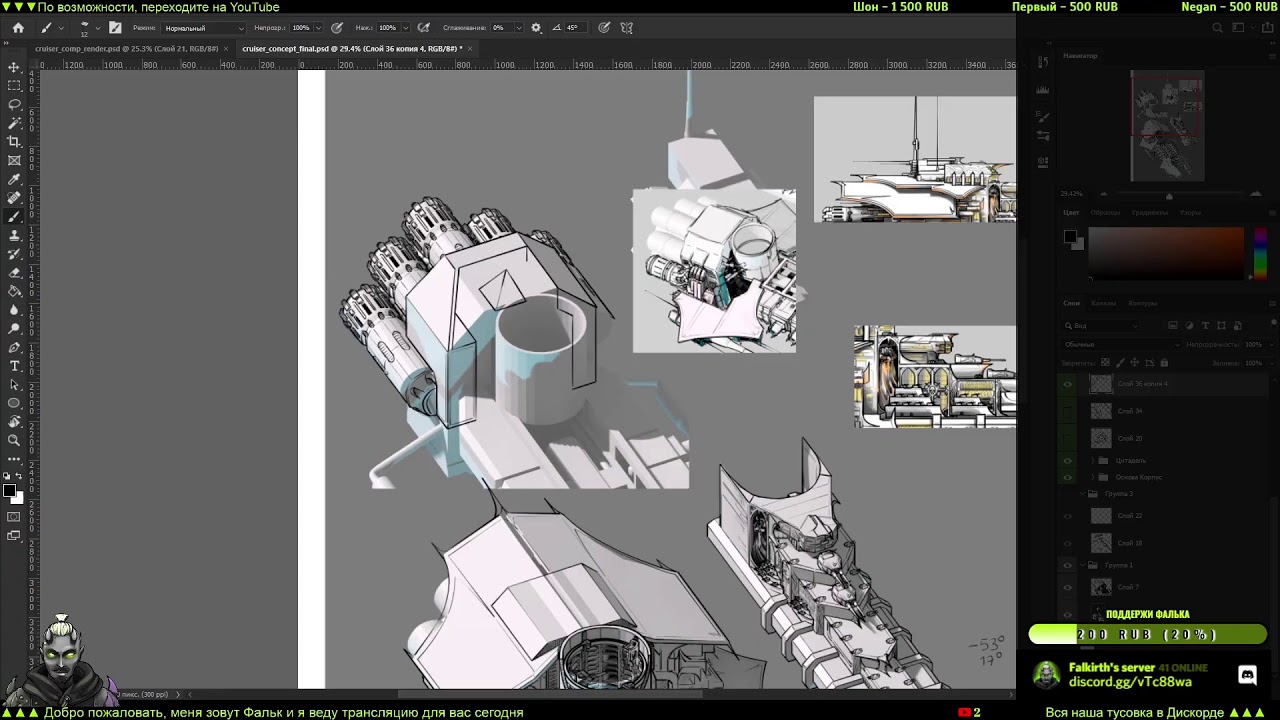Open the Слои layers tab
Image resolution: width=1280 pixels, height=720 pixels.
pyautogui.click(x=1071, y=303)
